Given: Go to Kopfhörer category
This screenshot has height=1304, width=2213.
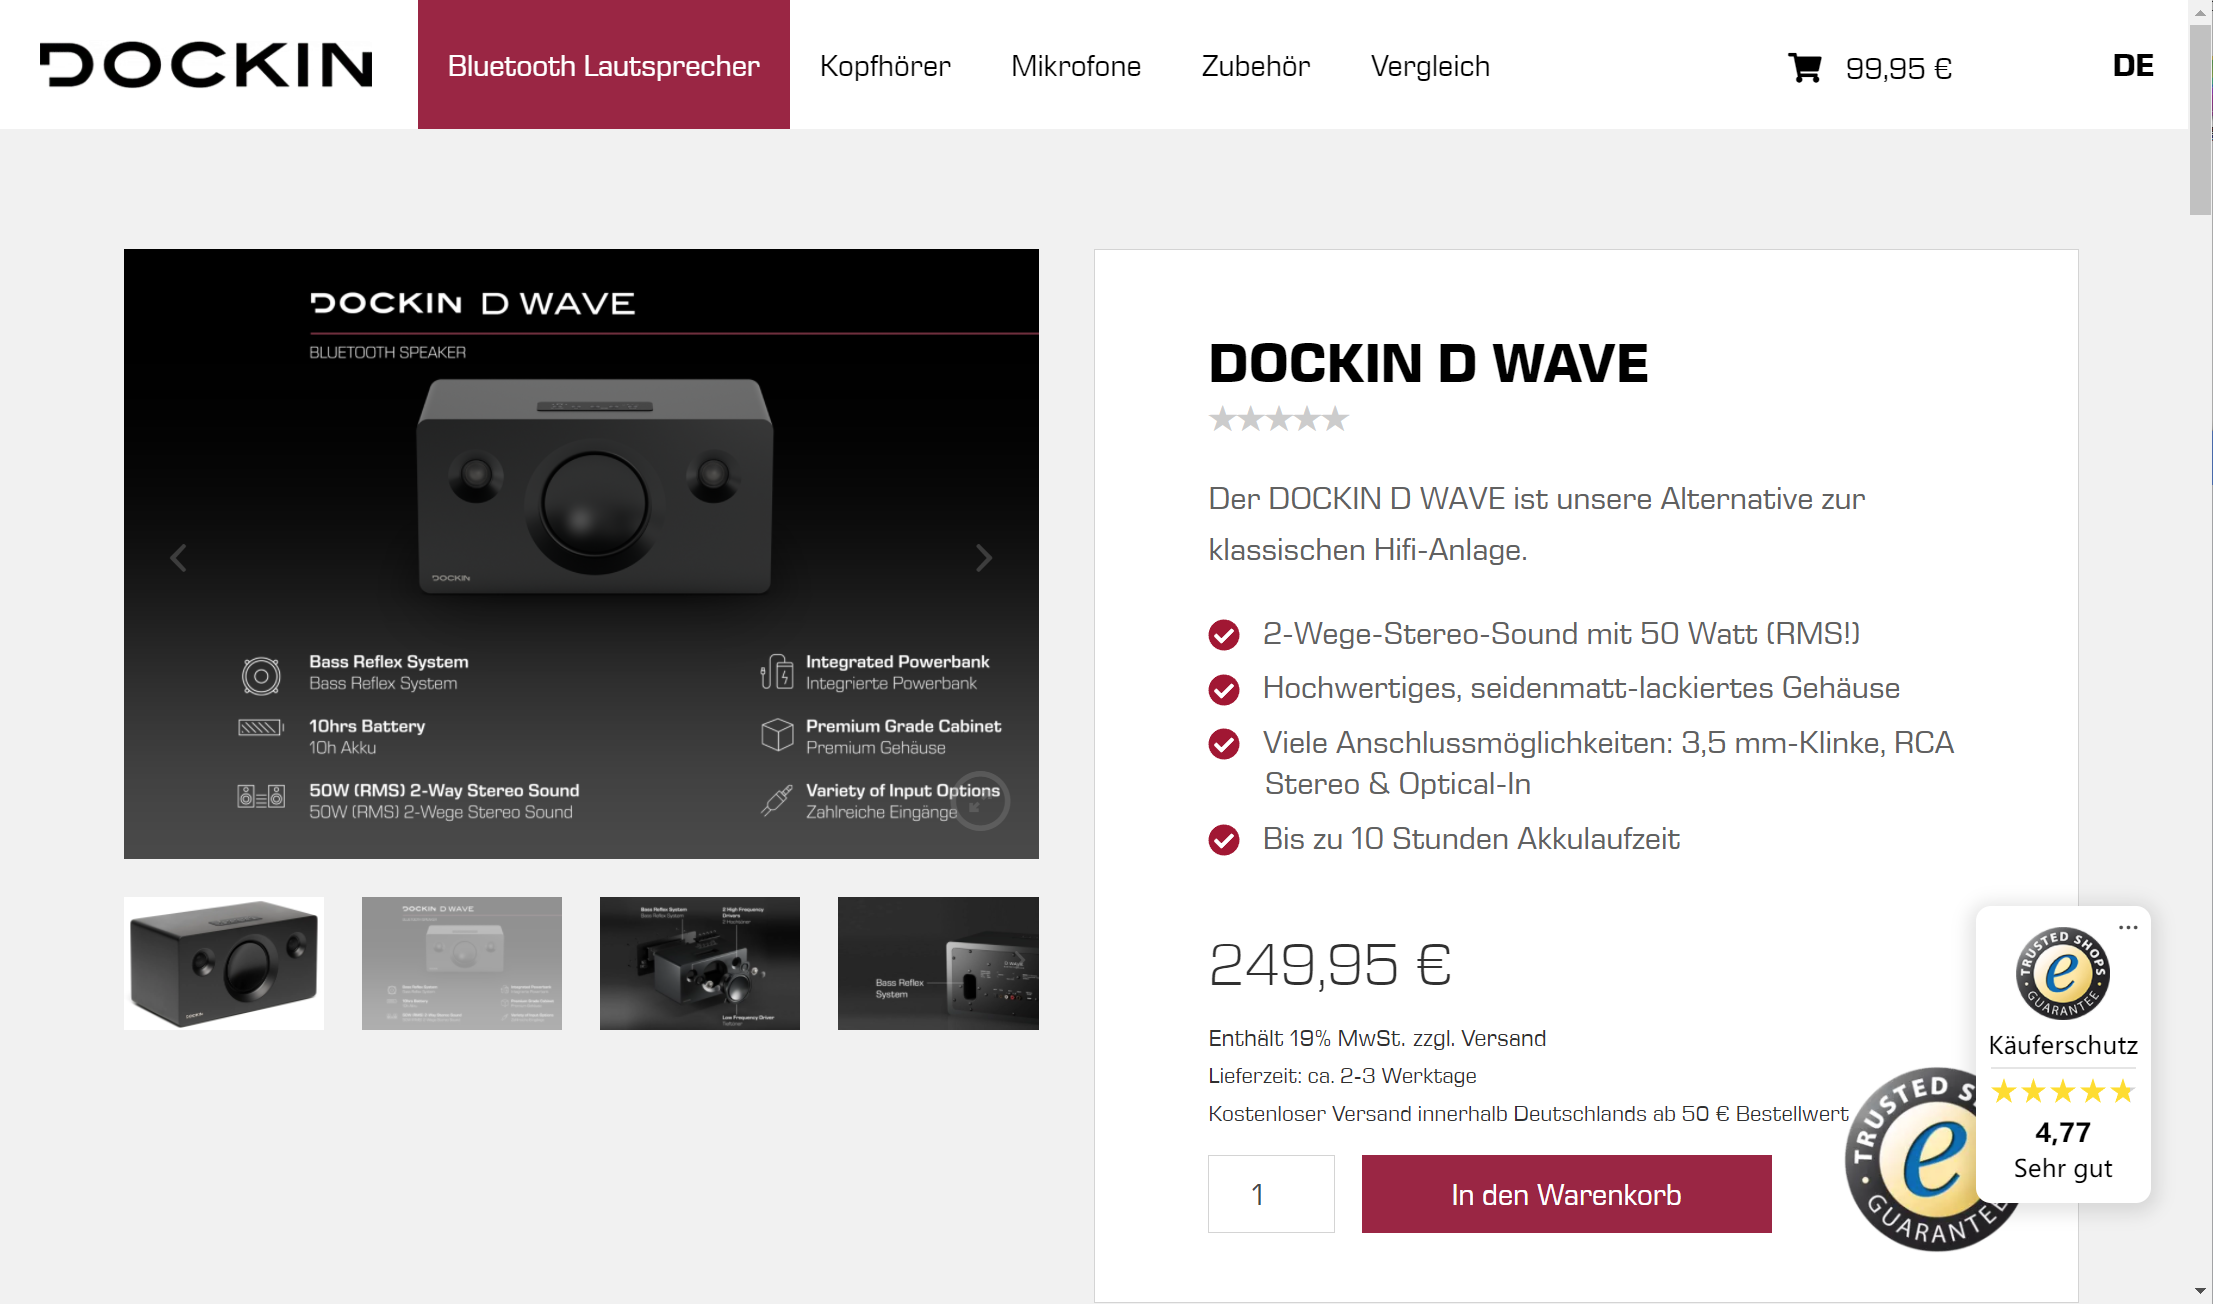Looking at the screenshot, I should pos(885,66).
